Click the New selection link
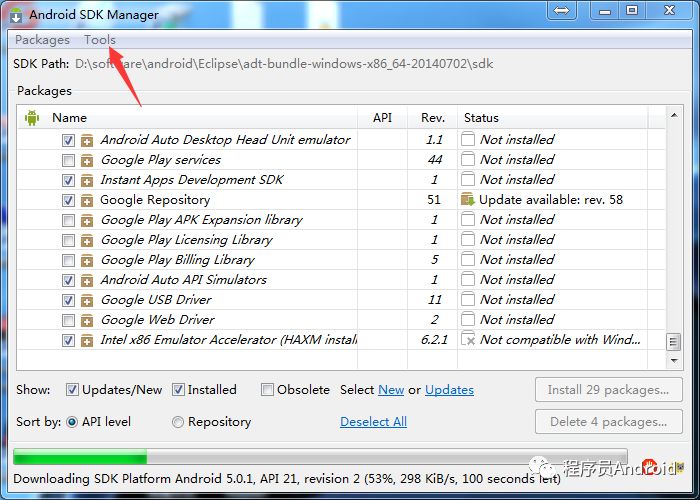 coord(391,390)
